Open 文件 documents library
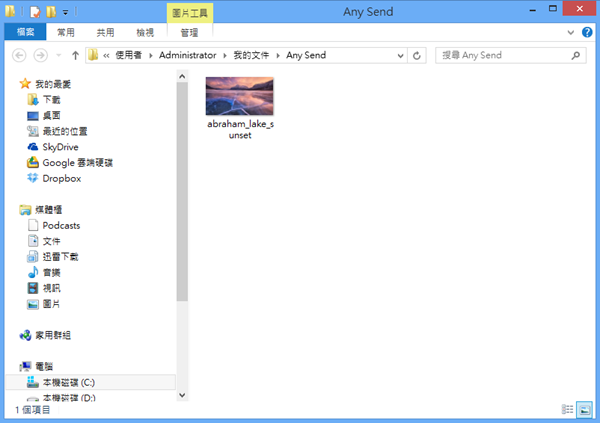This screenshot has width=600, height=423. click(x=51, y=241)
